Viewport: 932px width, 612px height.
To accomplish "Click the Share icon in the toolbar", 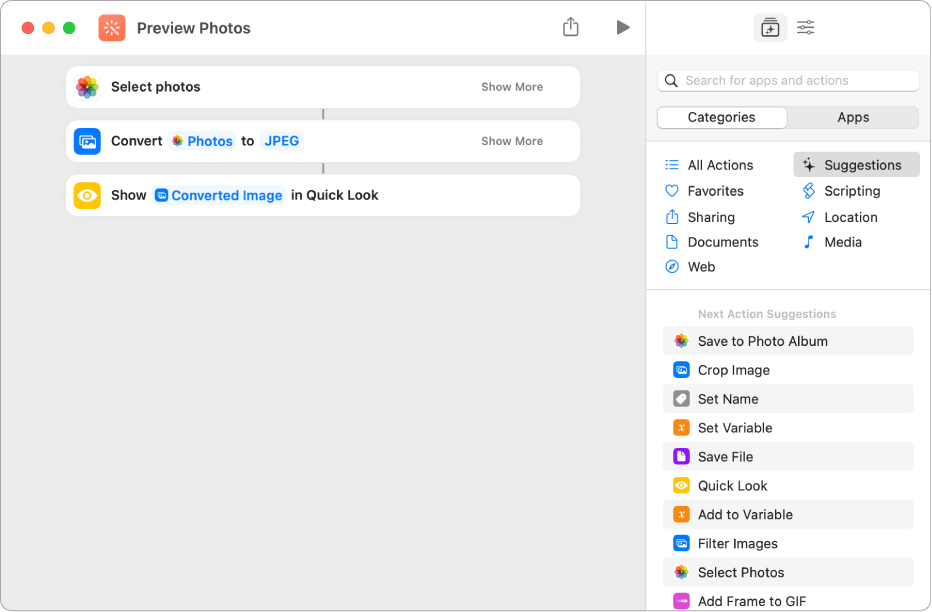I will pos(570,28).
